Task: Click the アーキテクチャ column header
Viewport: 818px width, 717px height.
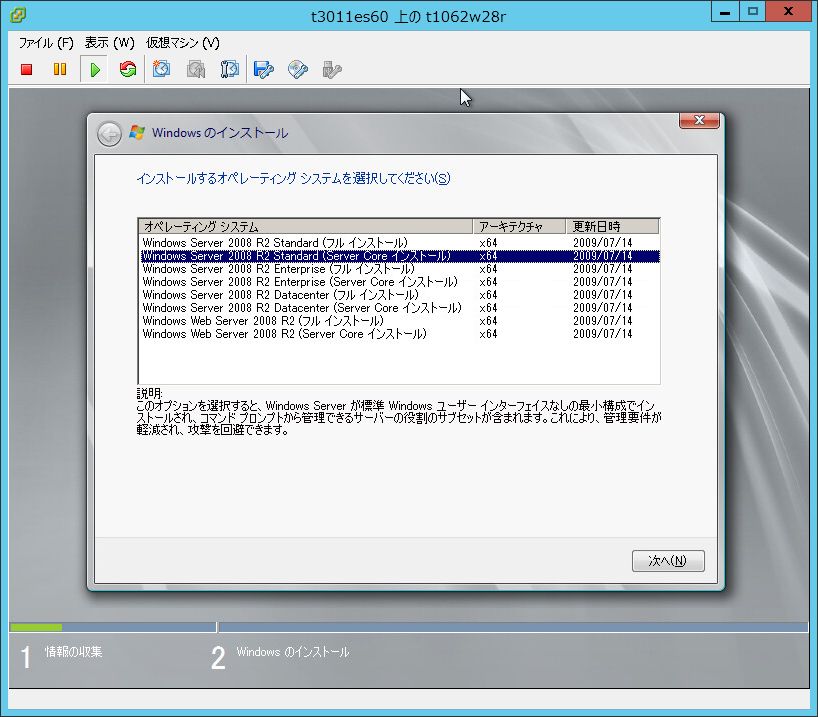Action: 520,226
